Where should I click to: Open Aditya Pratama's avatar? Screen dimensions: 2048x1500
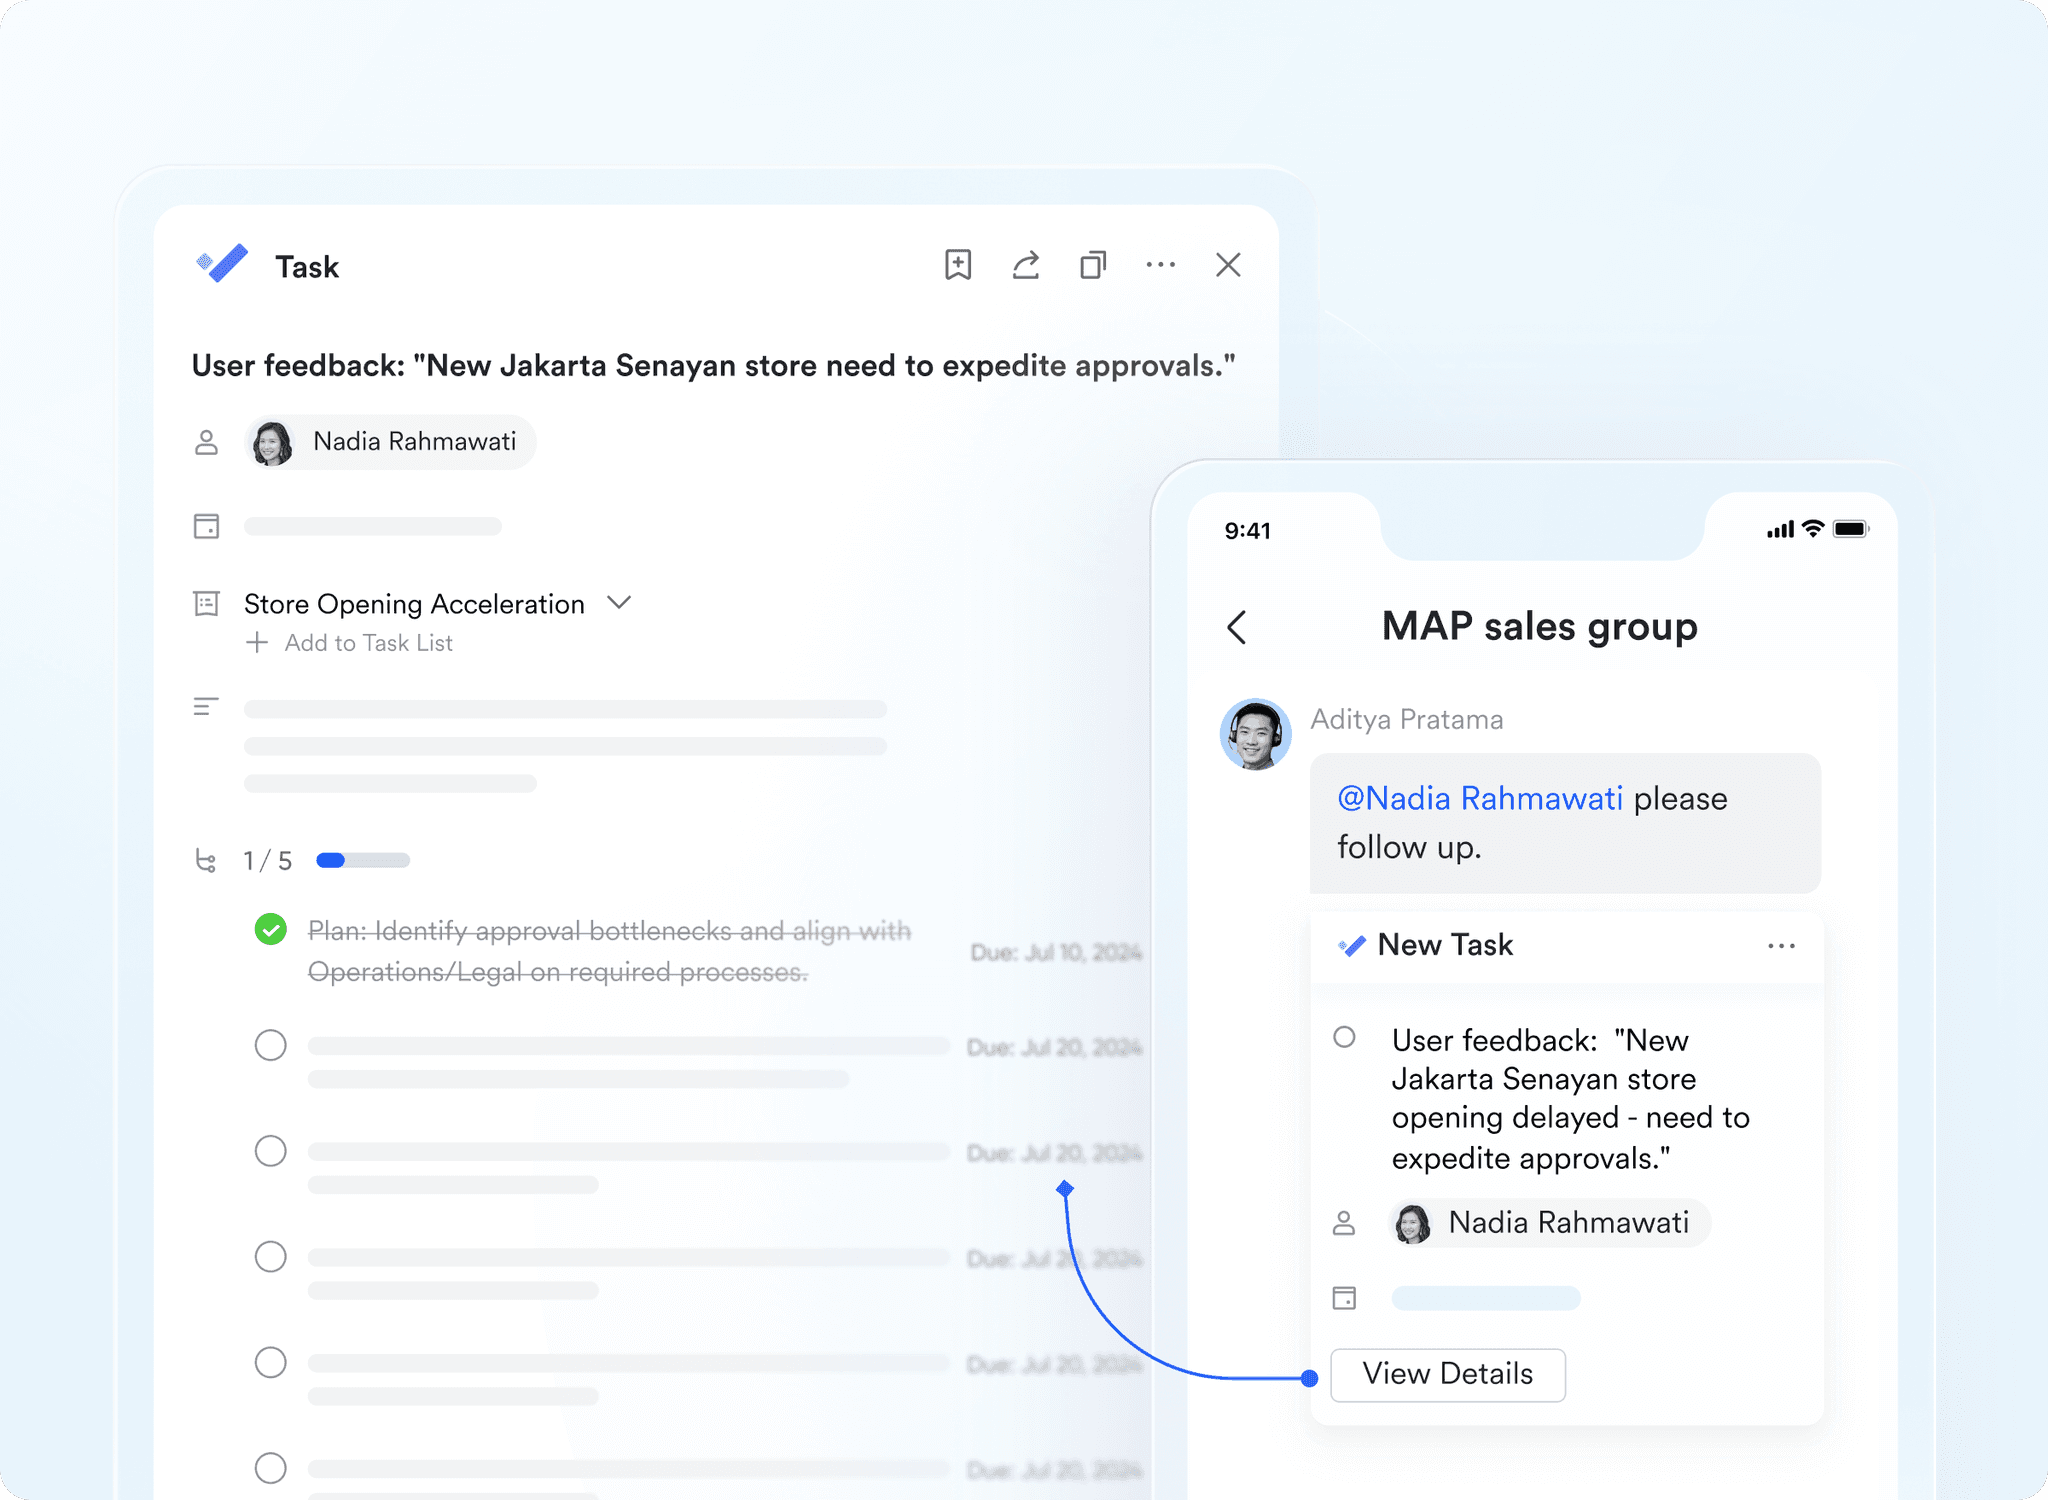1255,735
